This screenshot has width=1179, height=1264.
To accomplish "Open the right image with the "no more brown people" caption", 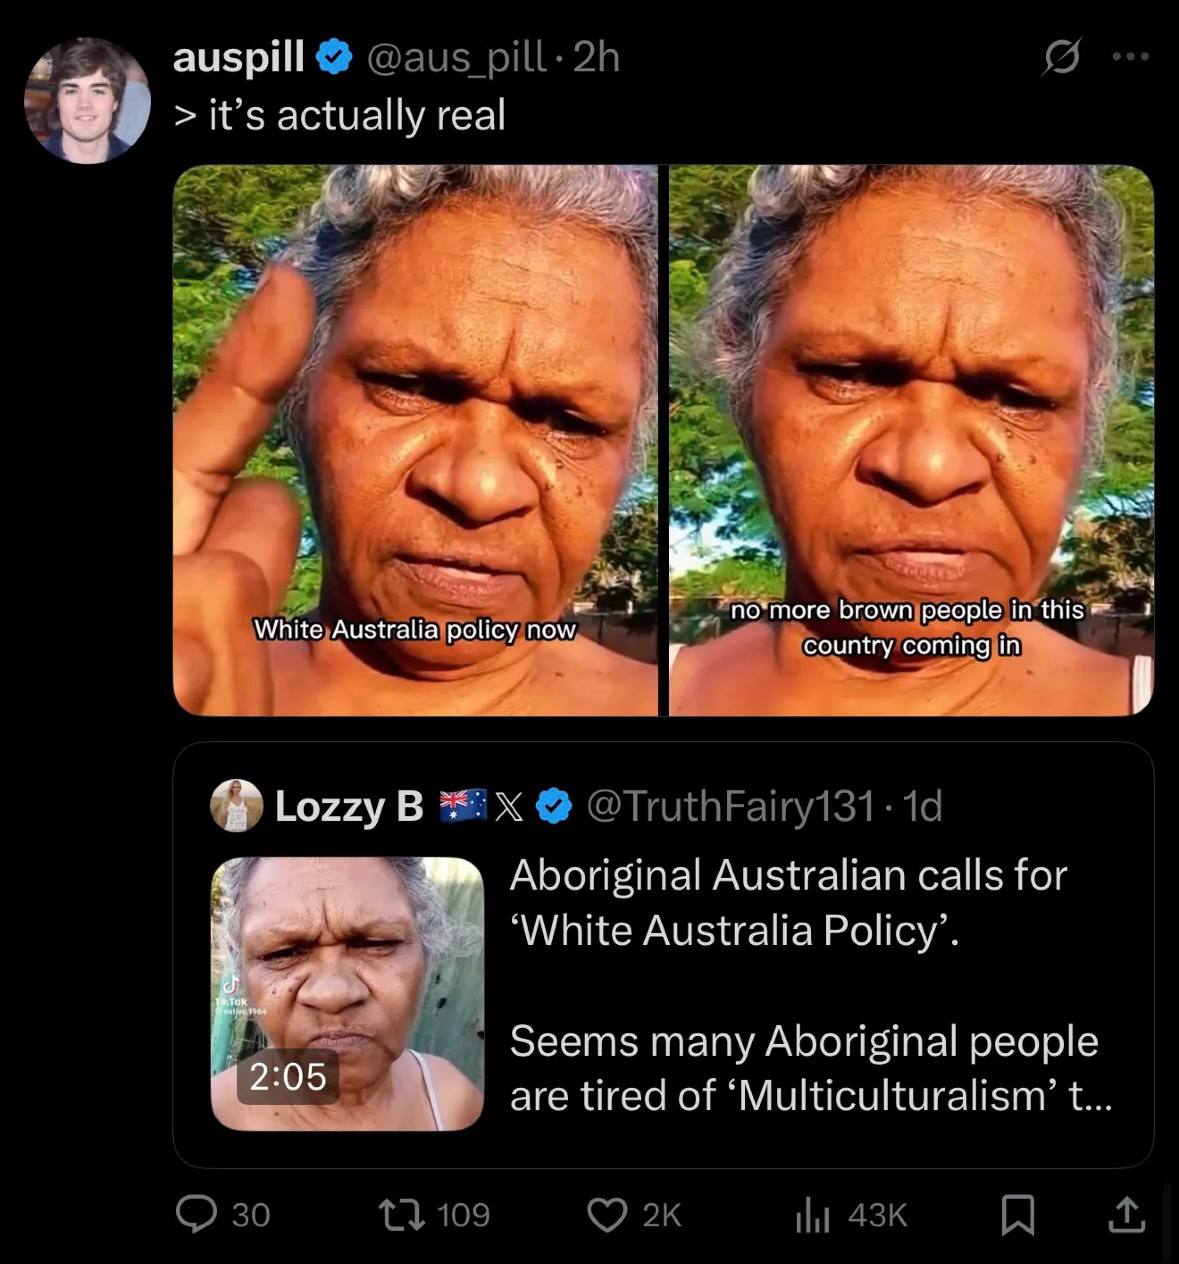I will pyautogui.click(x=911, y=440).
